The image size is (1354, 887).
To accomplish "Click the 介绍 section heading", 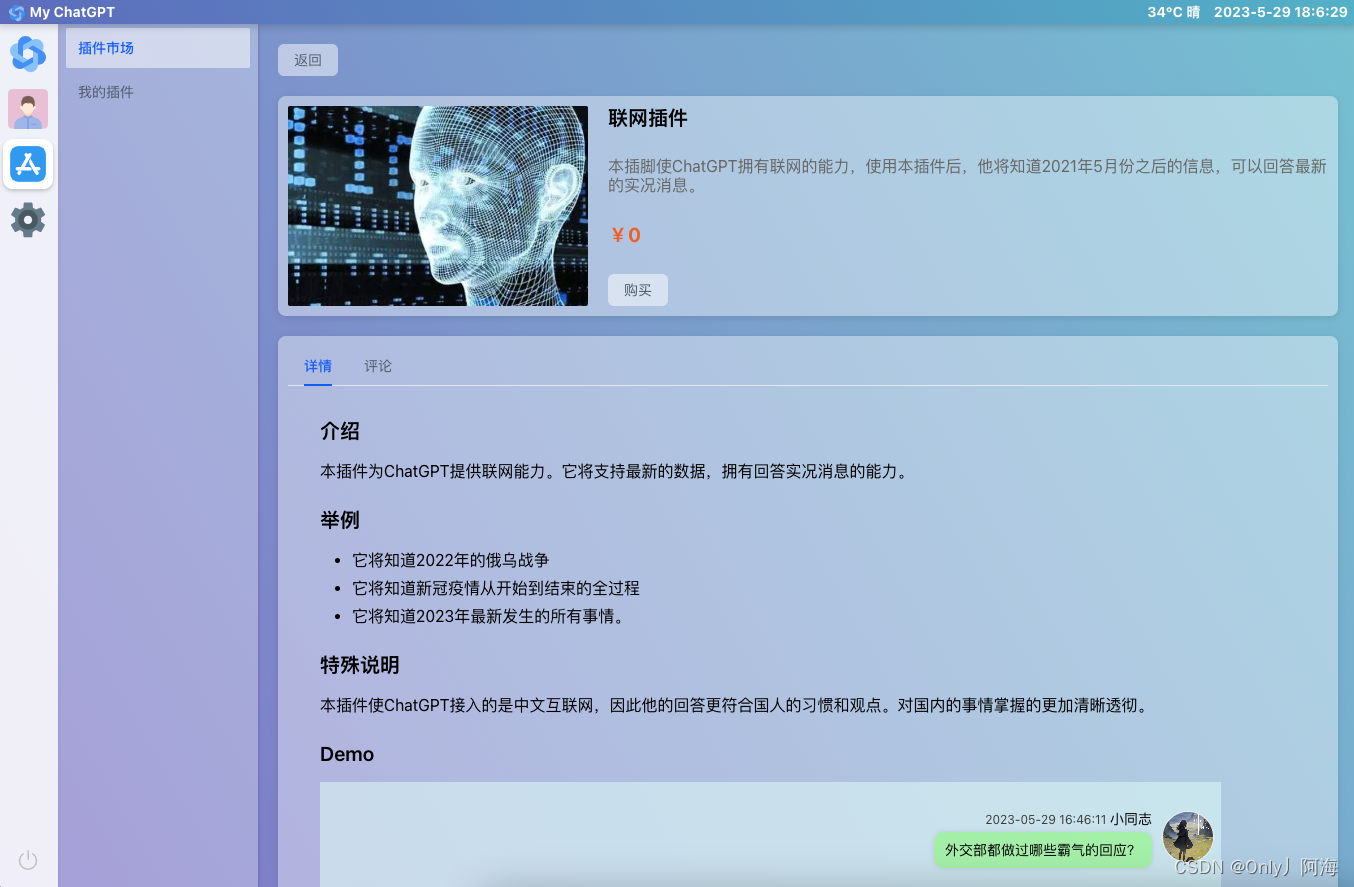I will click(340, 431).
